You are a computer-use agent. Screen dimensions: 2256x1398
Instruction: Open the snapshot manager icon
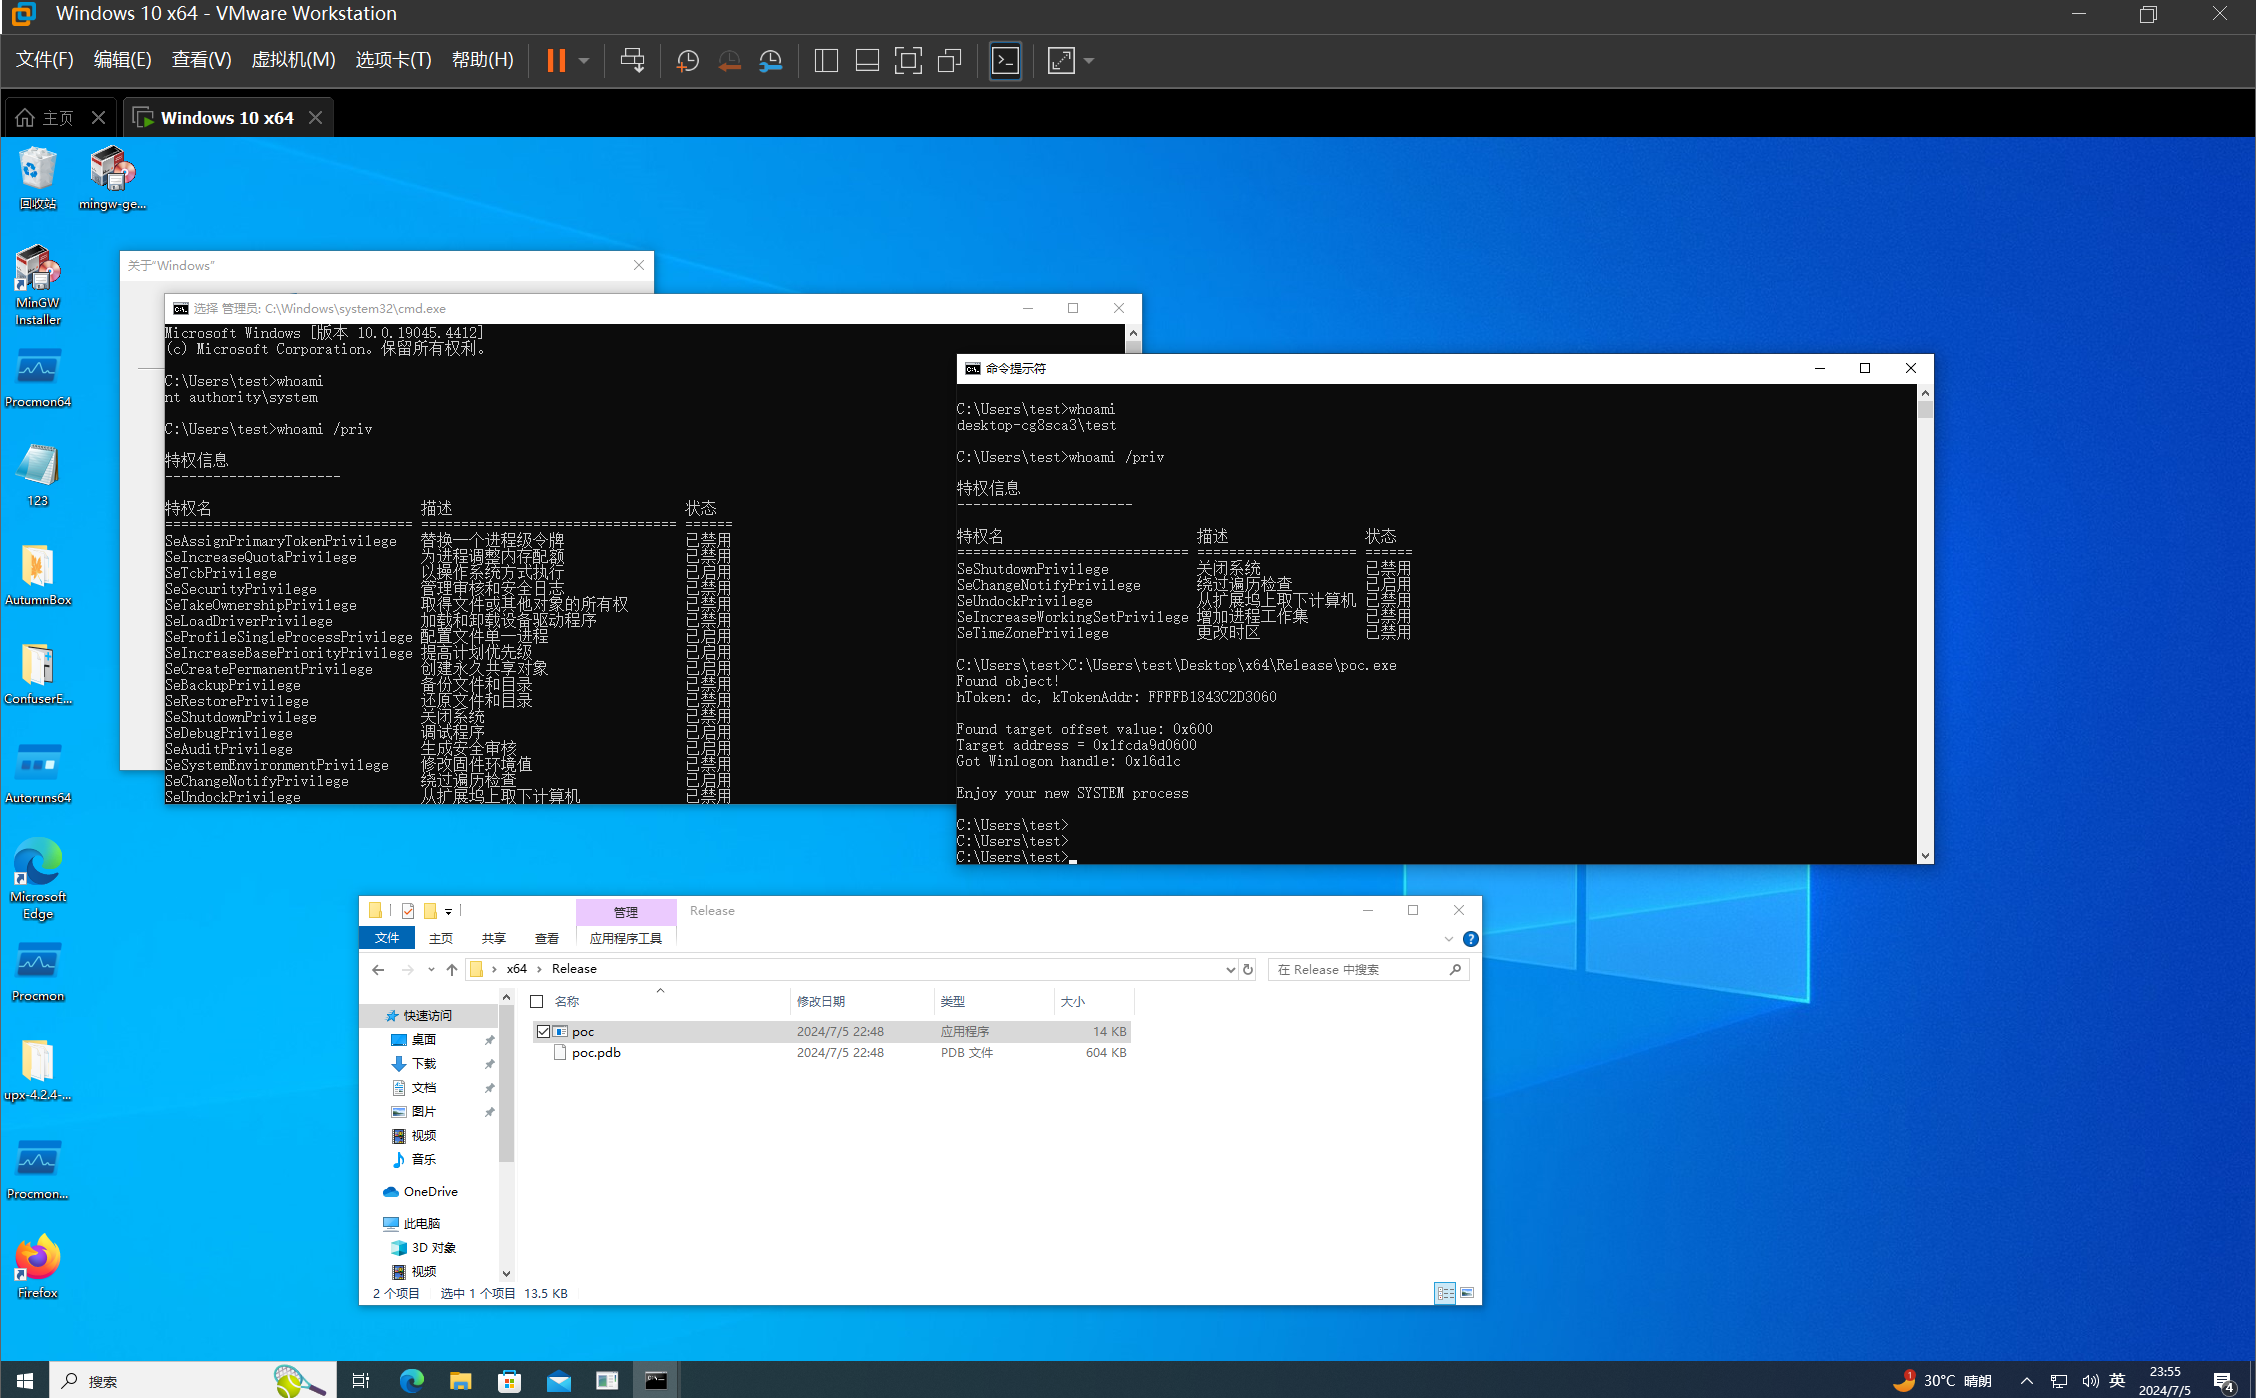(770, 61)
